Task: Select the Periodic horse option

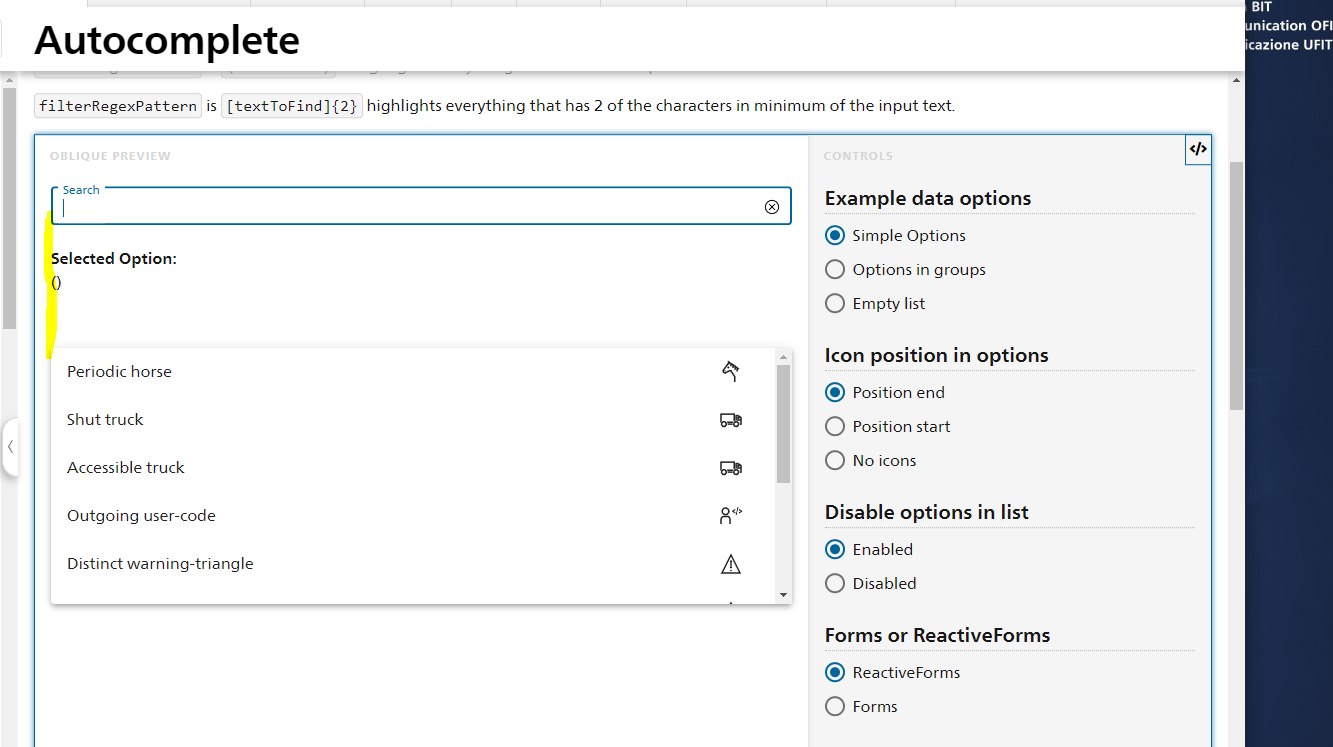Action: click(x=119, y=370)
